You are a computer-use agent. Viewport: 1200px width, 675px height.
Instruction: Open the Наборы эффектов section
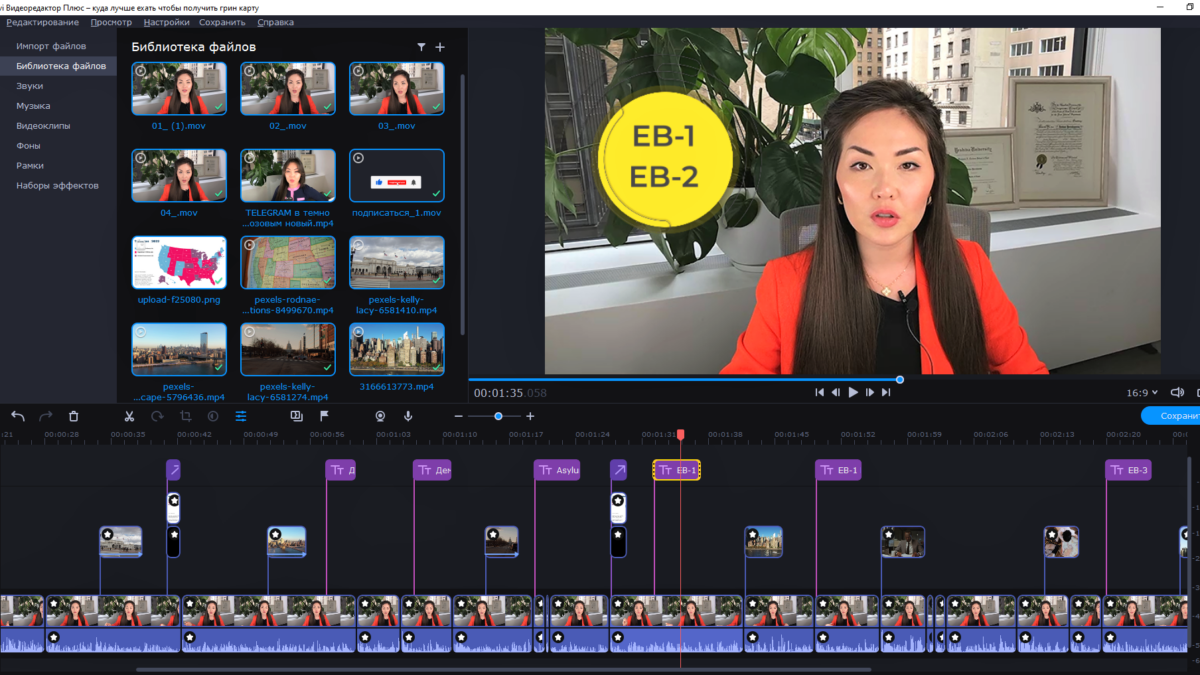point(57,186)
